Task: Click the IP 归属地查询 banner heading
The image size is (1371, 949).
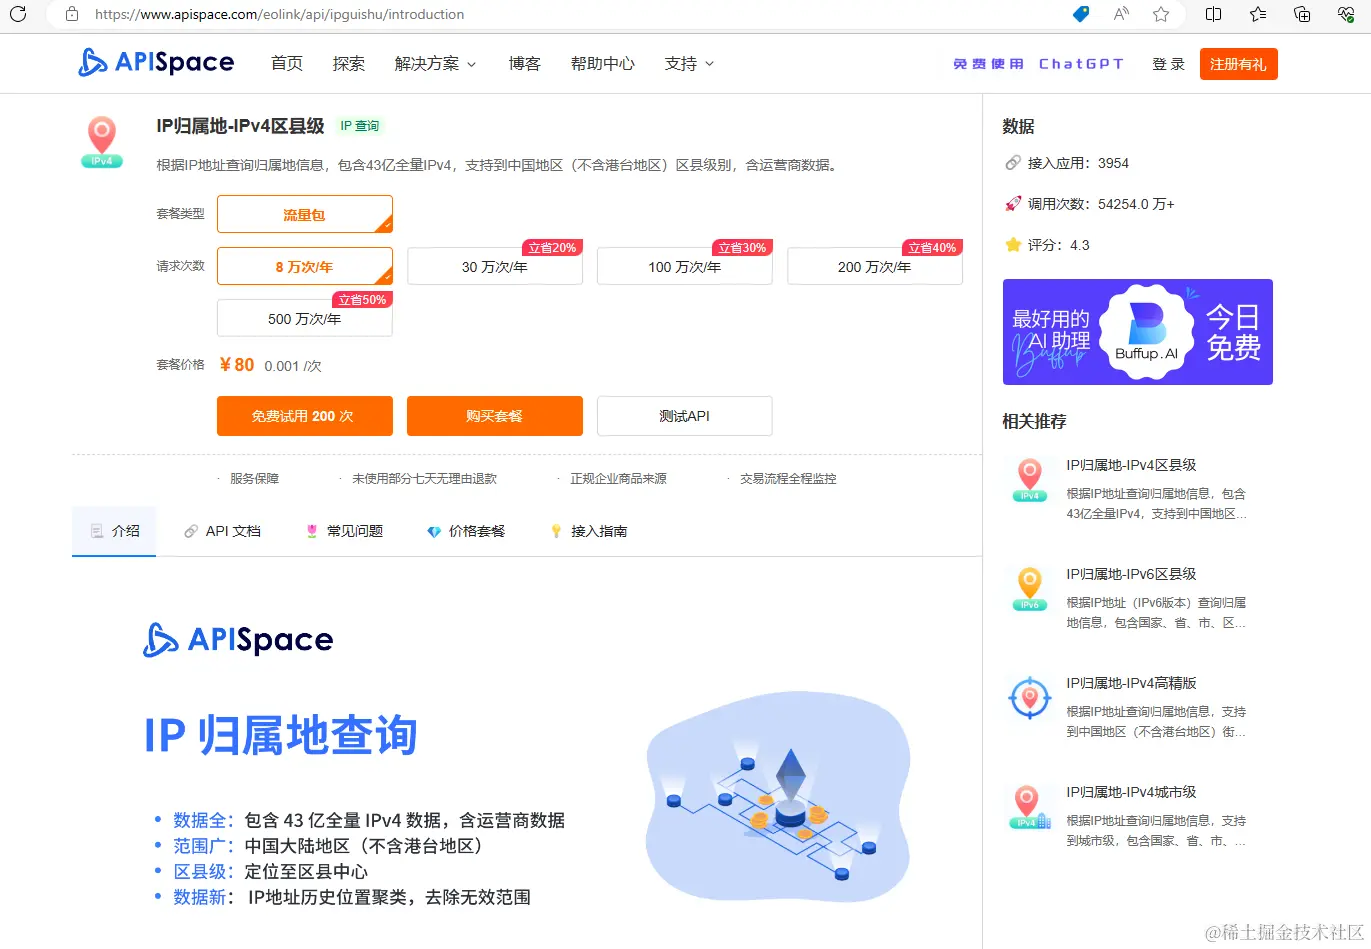Action: (281, 735)
